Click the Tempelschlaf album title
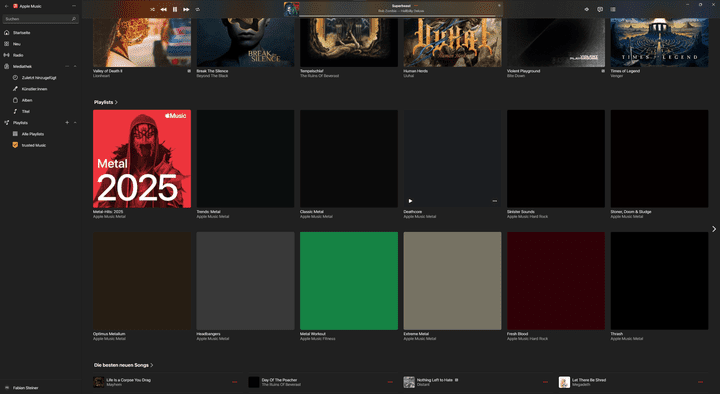 (312, 71)
